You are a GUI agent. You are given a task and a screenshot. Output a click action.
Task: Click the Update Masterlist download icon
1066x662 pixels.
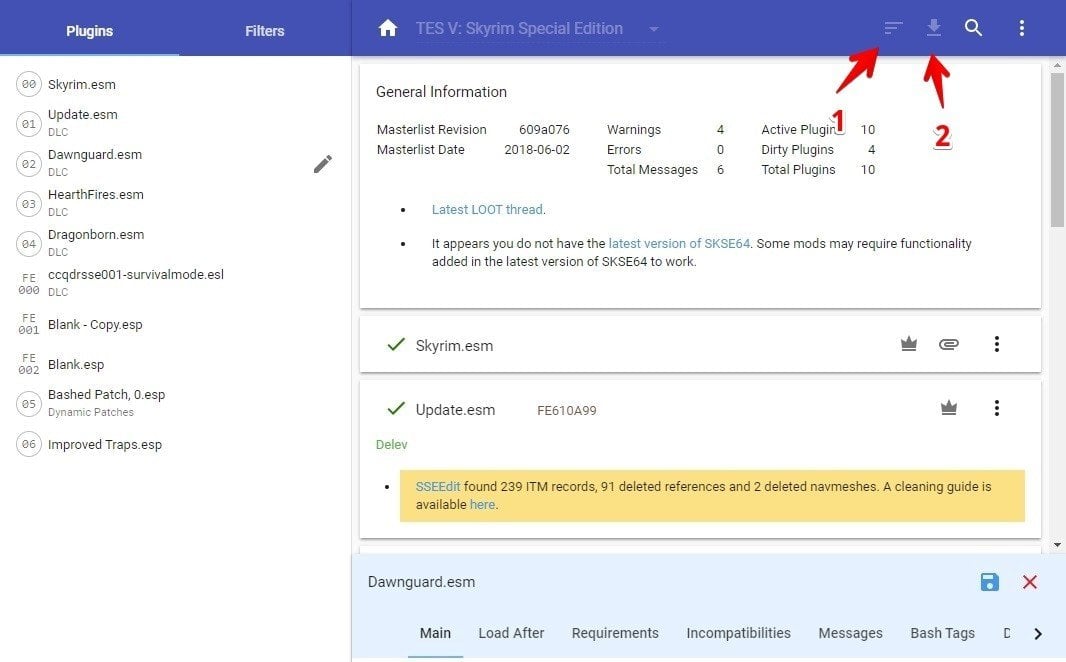click(x=933, y=28)
